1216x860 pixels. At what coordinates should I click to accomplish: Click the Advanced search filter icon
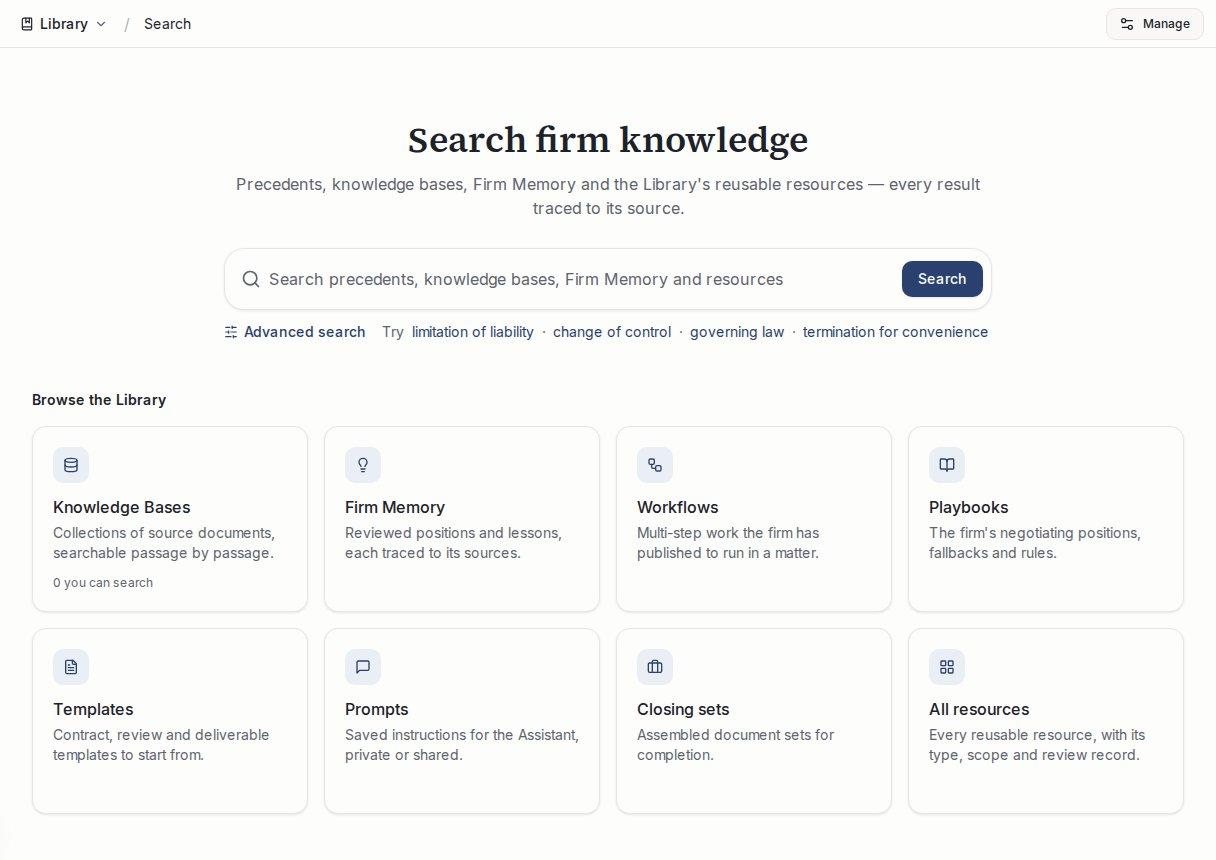coord(231,332)
